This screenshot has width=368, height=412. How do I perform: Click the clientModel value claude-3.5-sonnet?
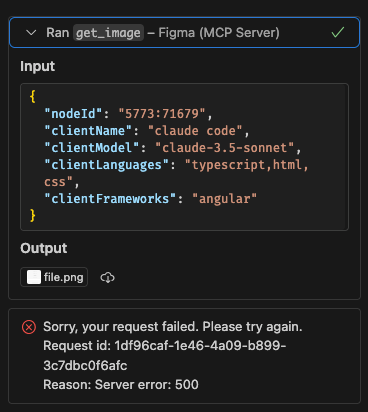pyautogui.click(x=225, y=148)
